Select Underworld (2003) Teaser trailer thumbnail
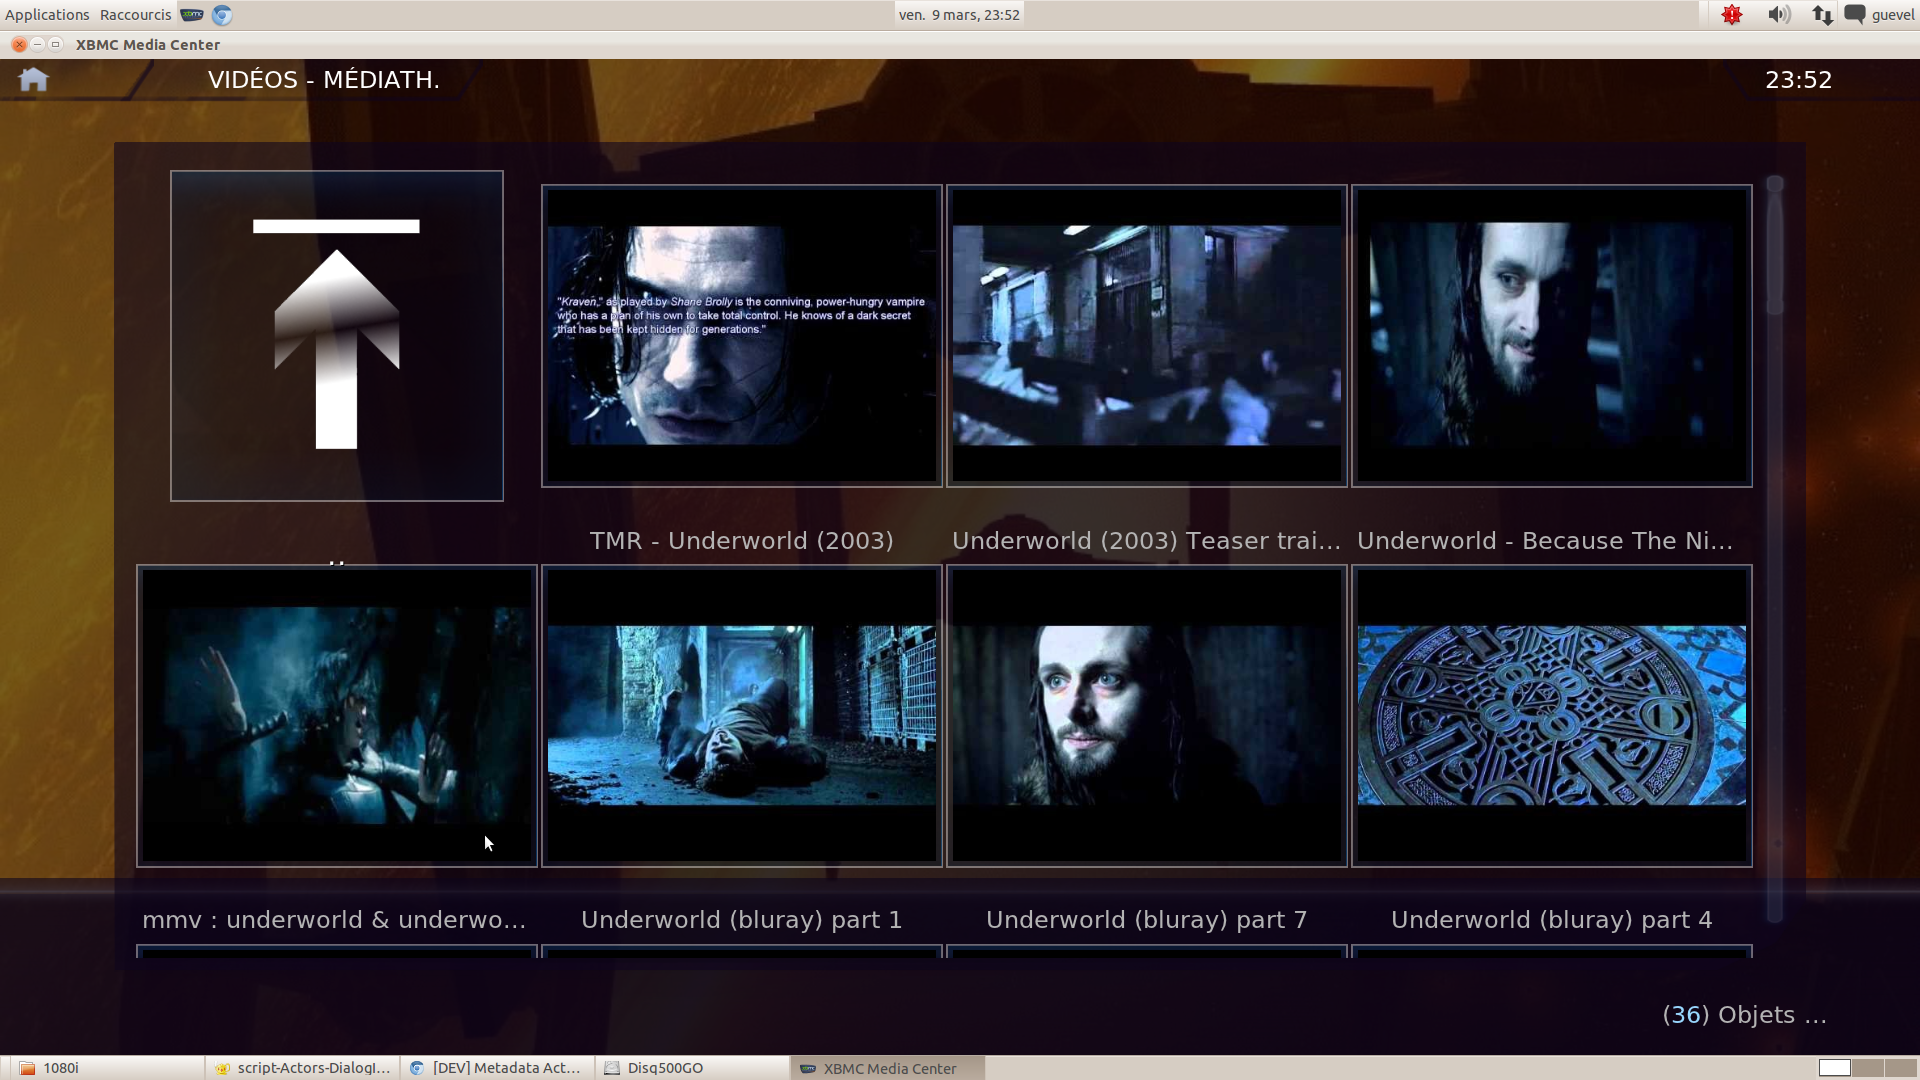1920x1080 pixels. click(1146, 336)
